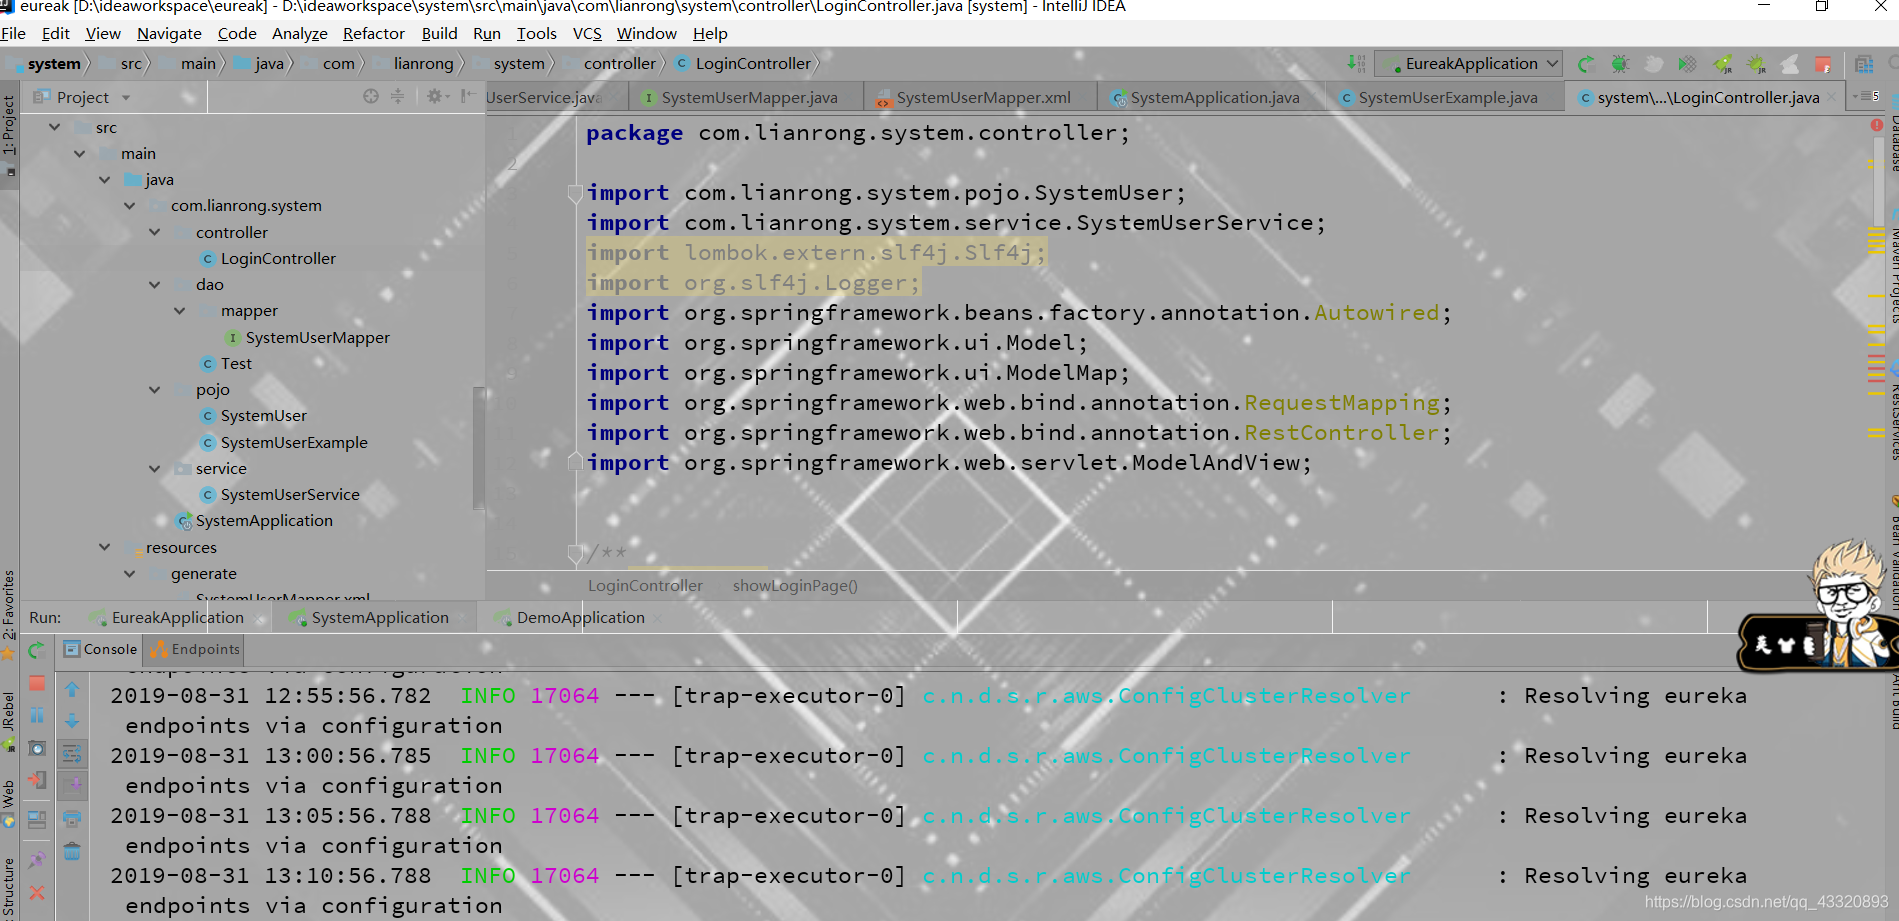Open the Endpoints tab in Run panel
The width and height of the screenshot is (1899, 921).
coord(195,649)
